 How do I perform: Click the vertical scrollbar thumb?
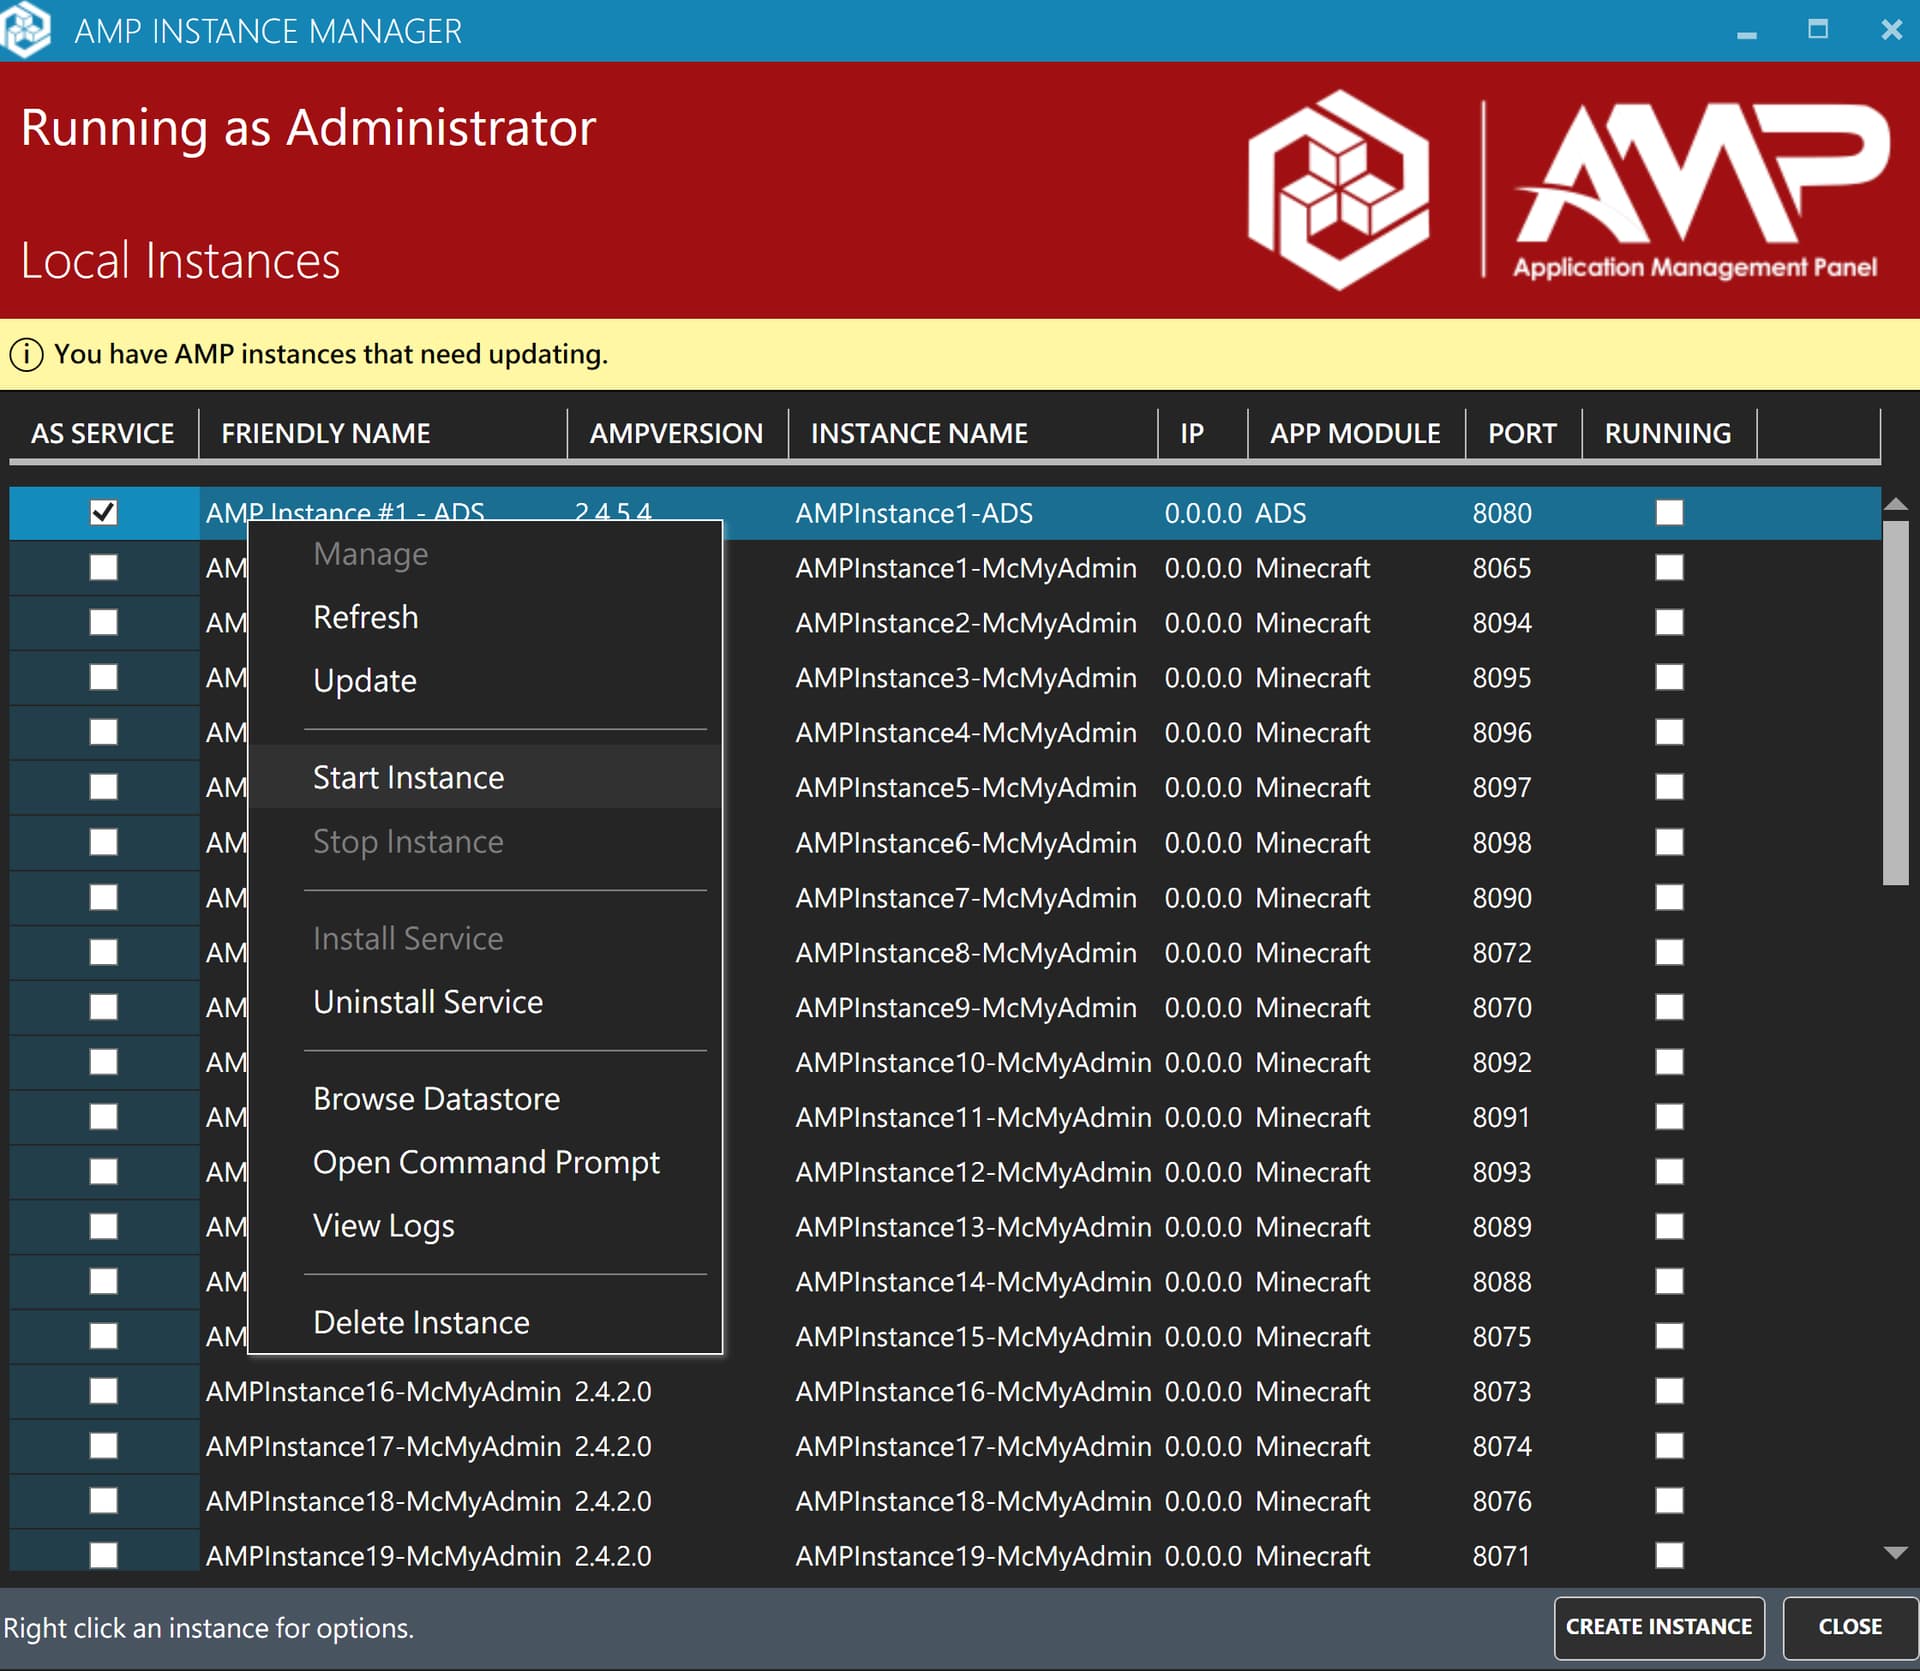point(1895,702)
